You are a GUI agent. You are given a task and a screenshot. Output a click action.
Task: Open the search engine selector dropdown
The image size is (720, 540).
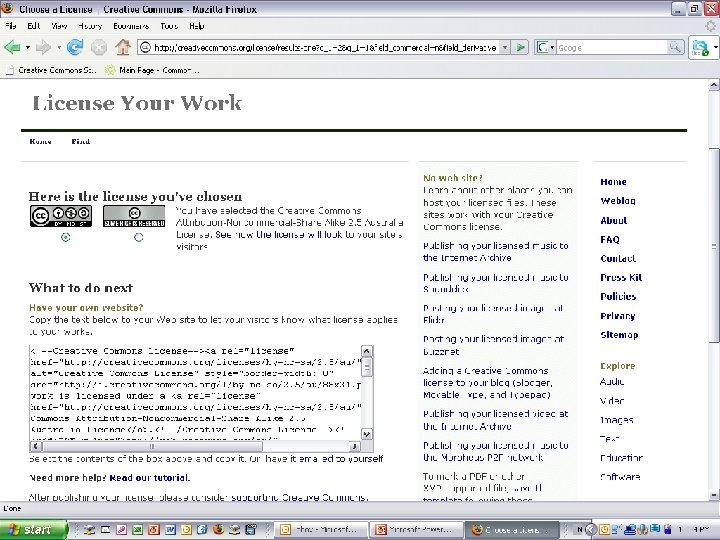552,47
